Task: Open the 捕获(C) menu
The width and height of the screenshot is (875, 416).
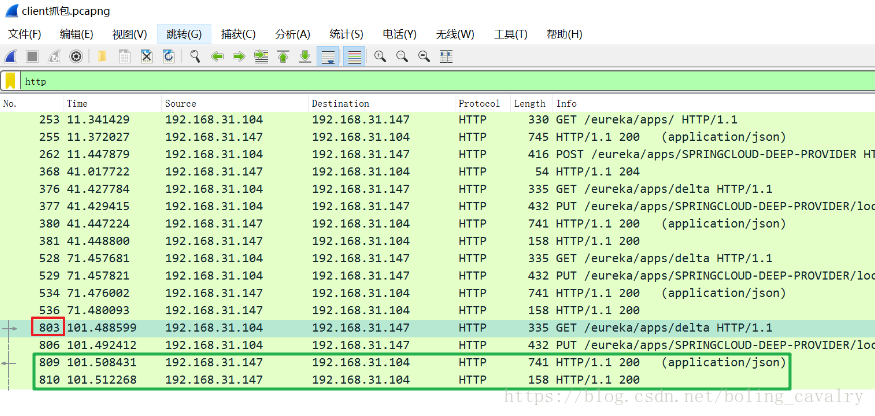Action: click(x=238, y=34)
